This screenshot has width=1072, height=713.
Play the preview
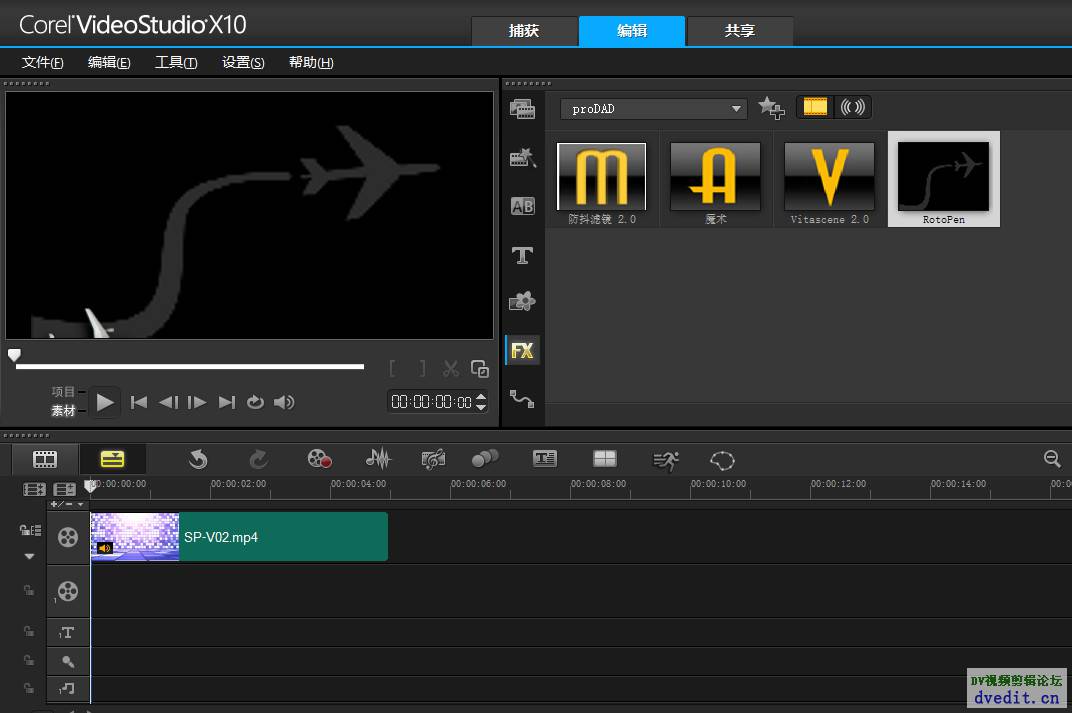tap(105, 402)
